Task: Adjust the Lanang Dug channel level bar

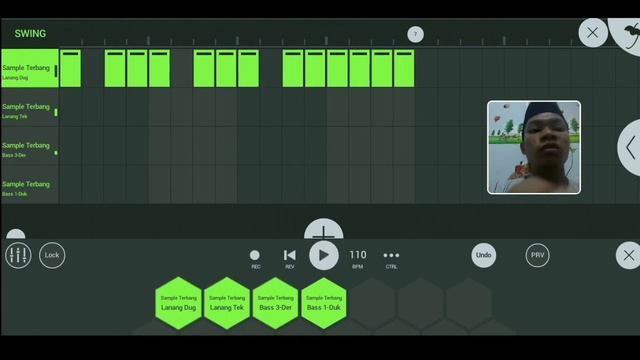Action: pos(56,71)
